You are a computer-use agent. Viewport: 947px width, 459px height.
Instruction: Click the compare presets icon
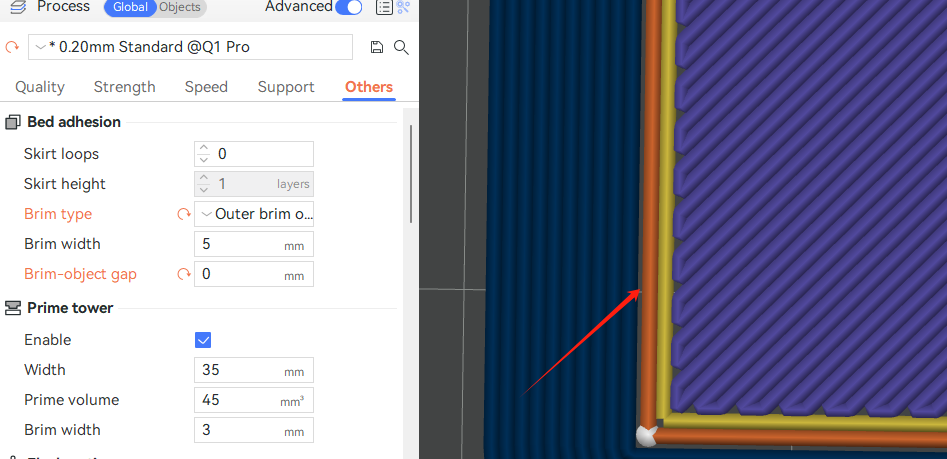coord(403,8)
